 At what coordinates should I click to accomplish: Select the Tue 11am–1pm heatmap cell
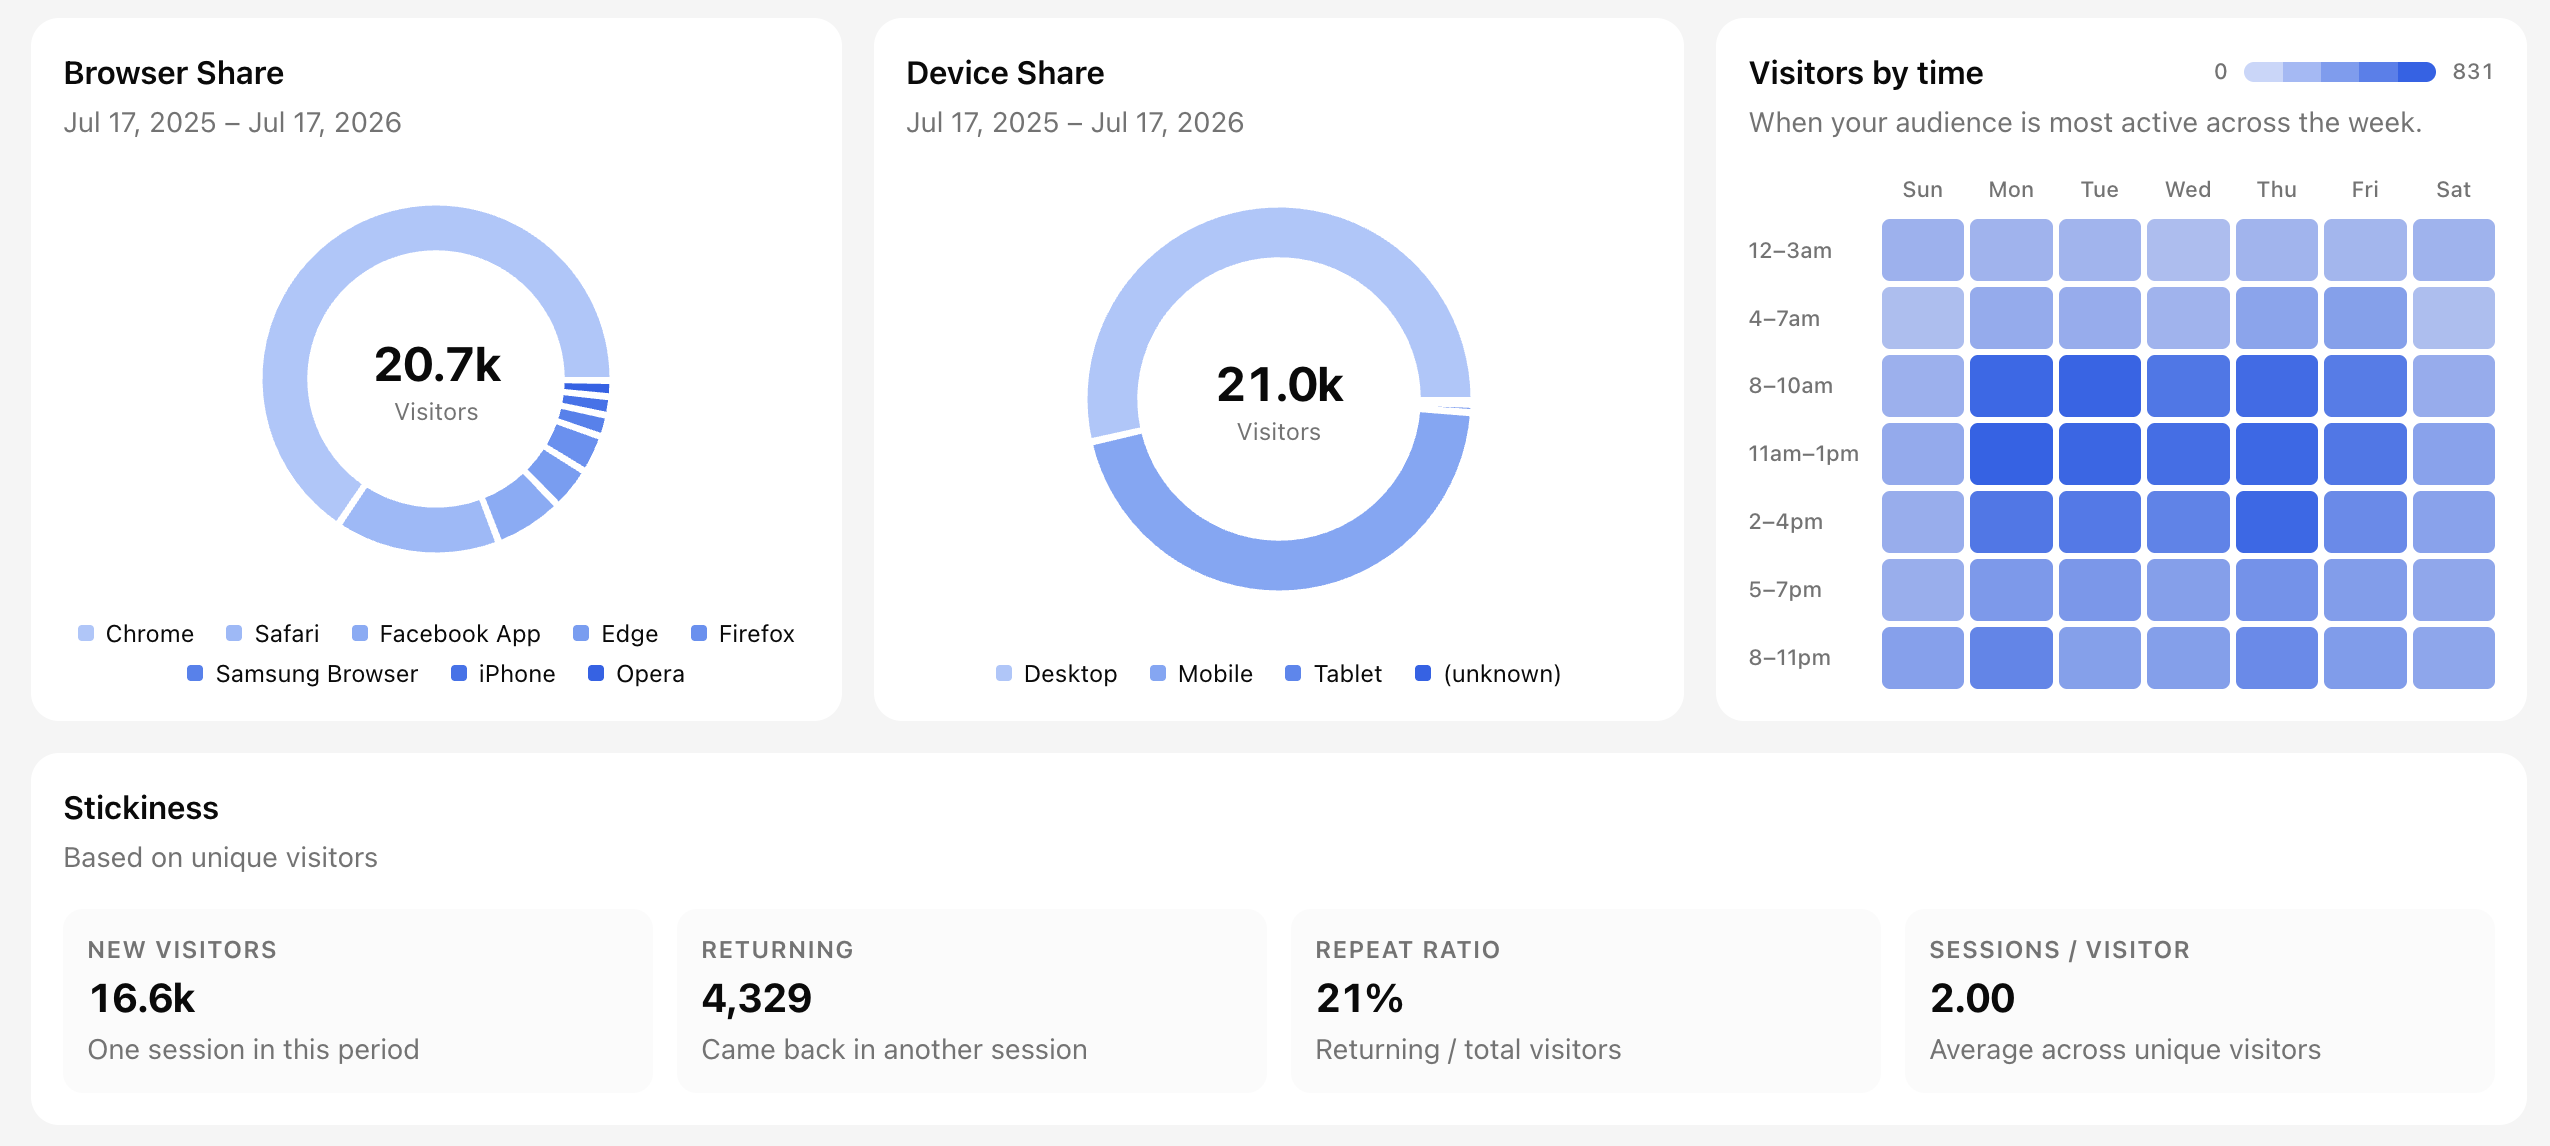click(2100, 454)
